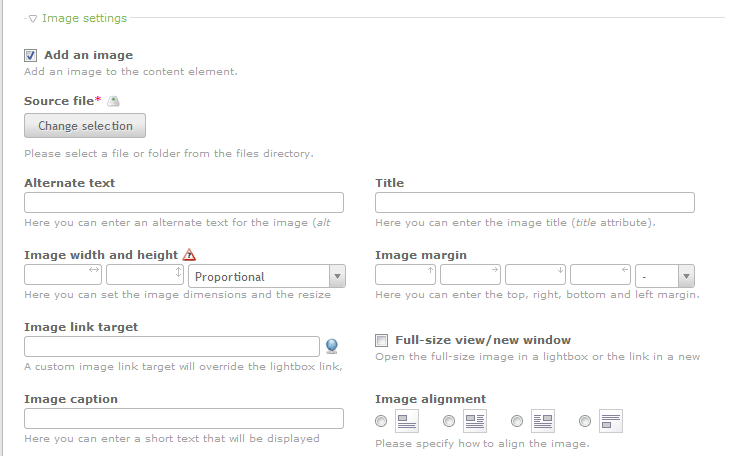Click the image-above-text alignment icon
The width and height of the screenshot is (745, 456).
pos(407,421)
